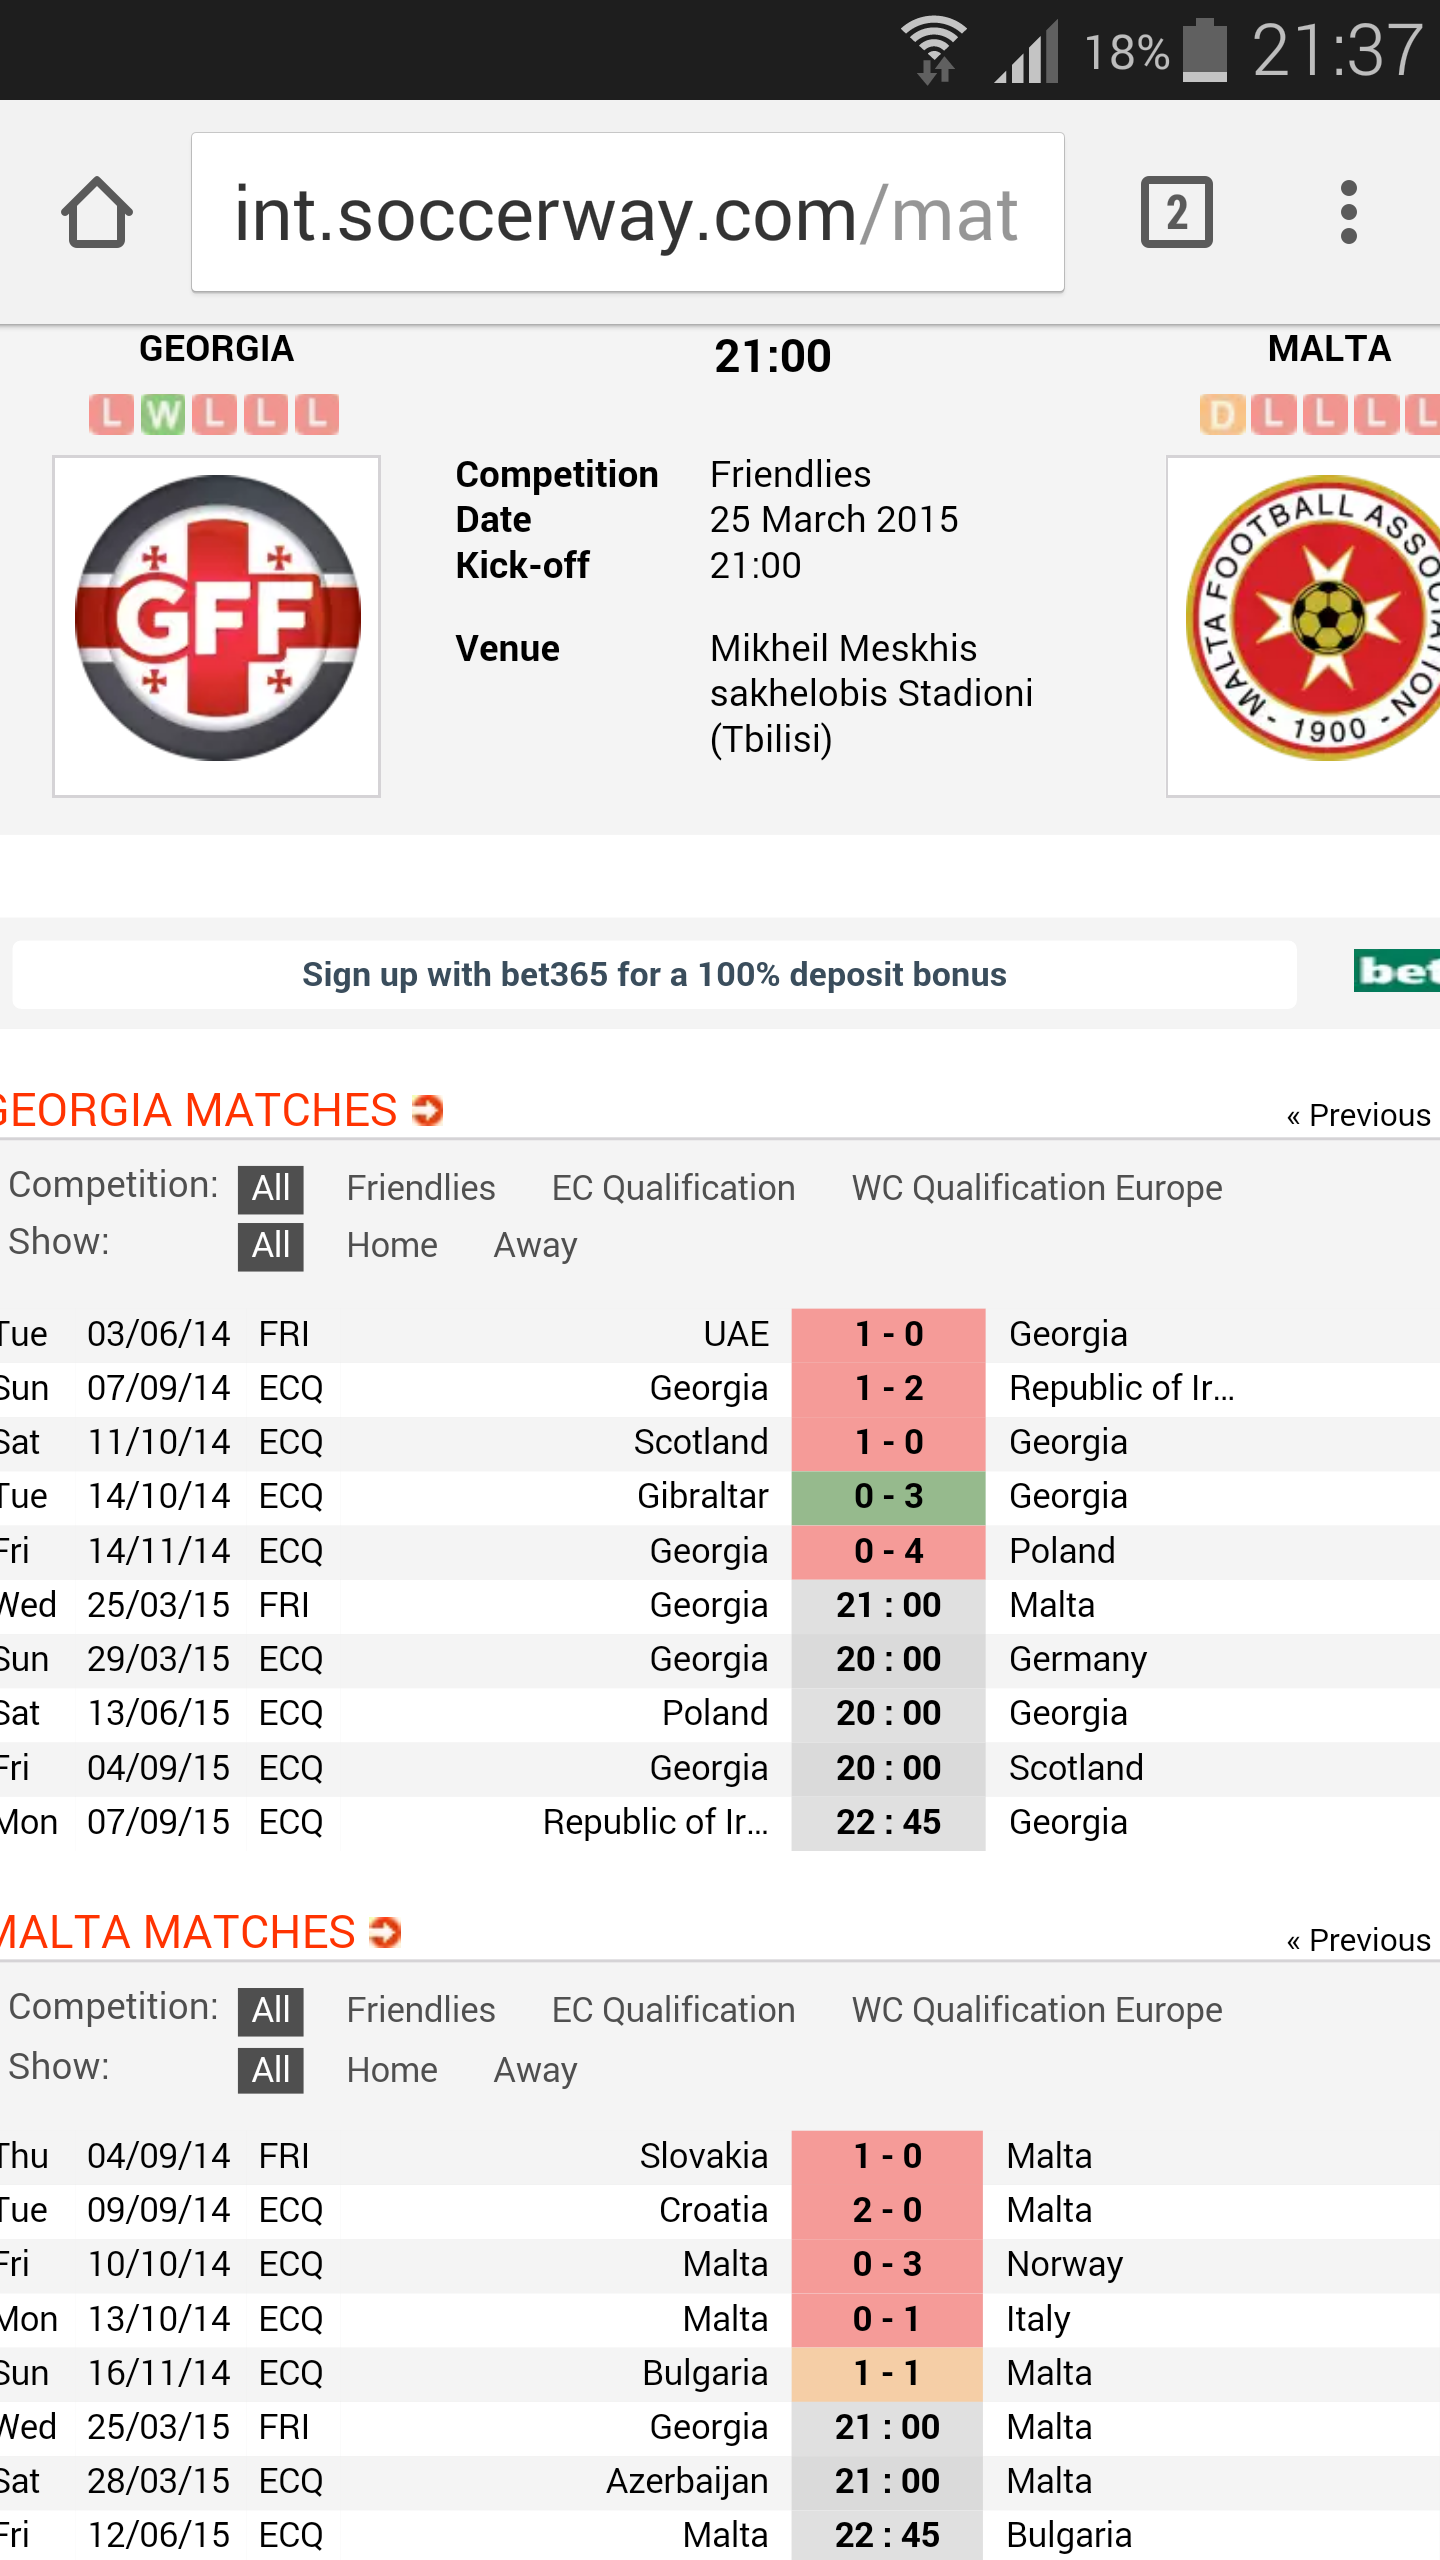Go to Previous Malta matches
The width and height of the screenshot is (1440, 2560).
click(x=1358, y=1940)
